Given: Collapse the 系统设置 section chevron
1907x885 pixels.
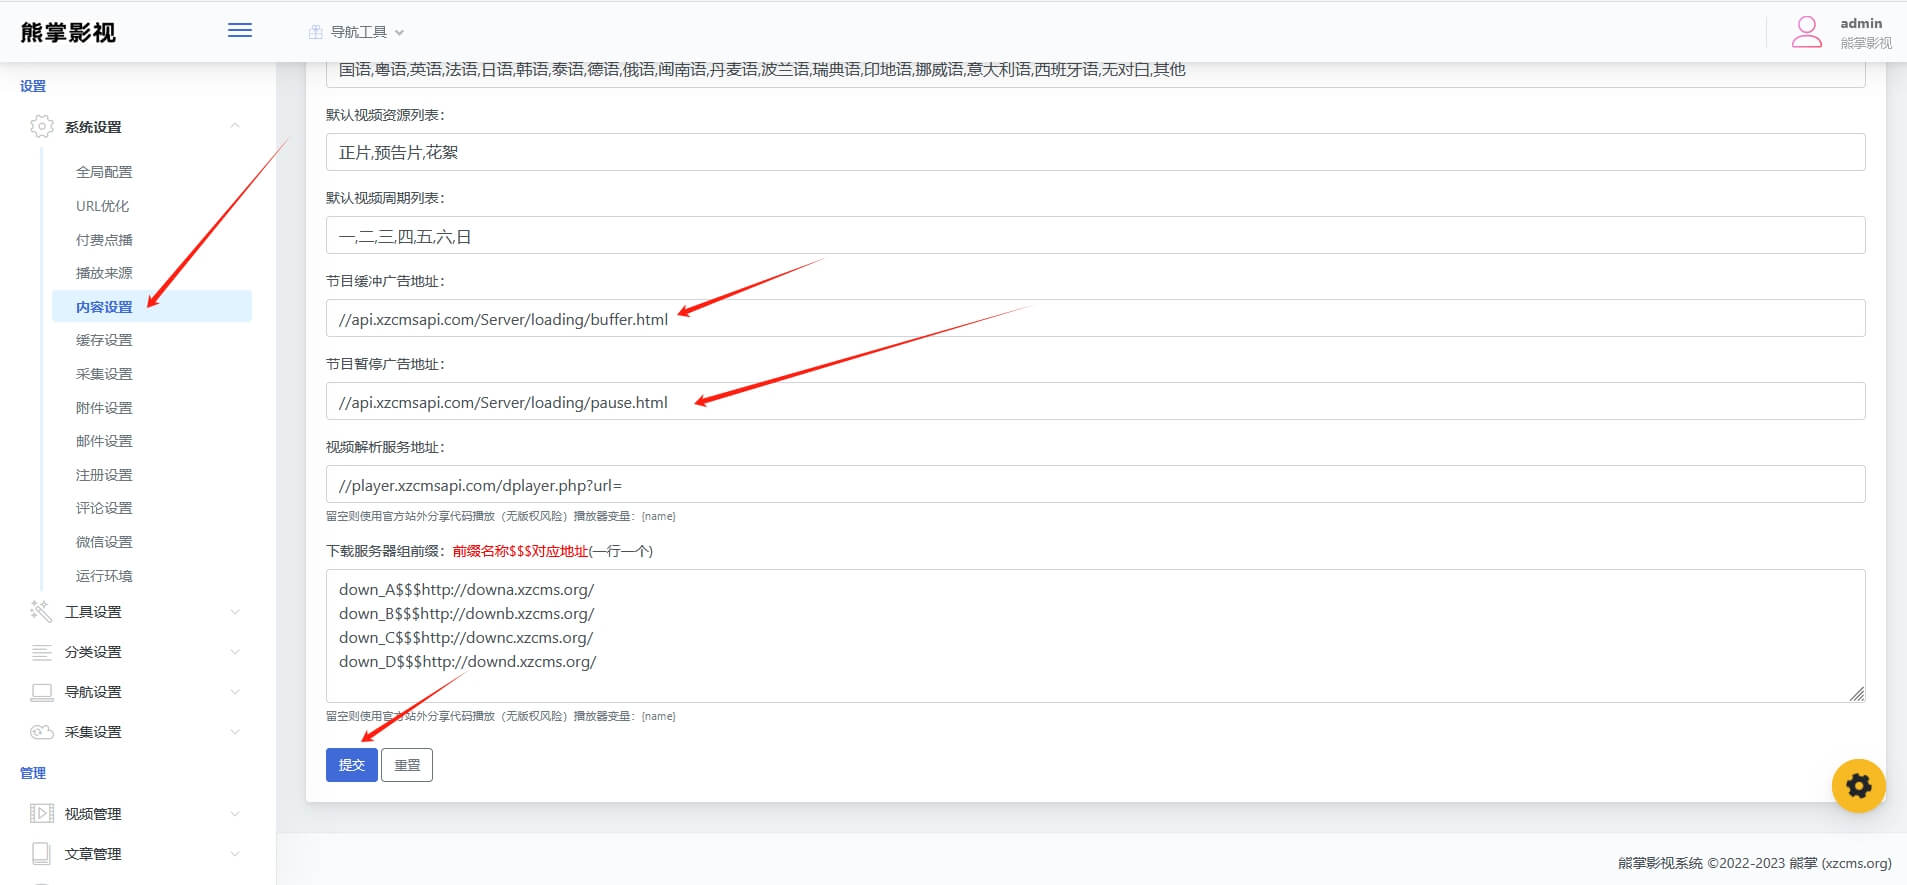Looking at the screenshot, I should coord(235,126).
